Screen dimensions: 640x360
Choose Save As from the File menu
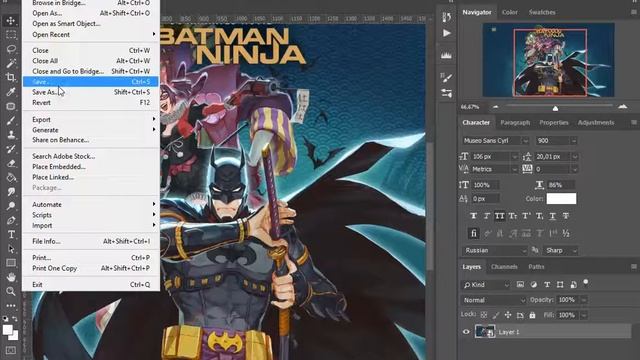click(91, 92)
